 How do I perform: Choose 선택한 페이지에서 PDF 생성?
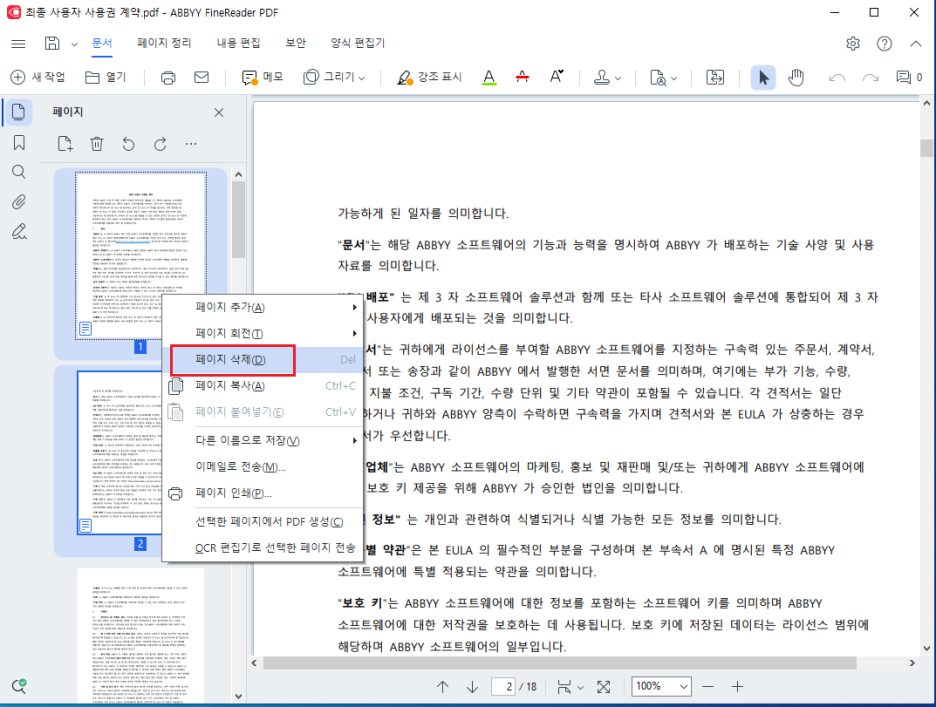point(263,522)
